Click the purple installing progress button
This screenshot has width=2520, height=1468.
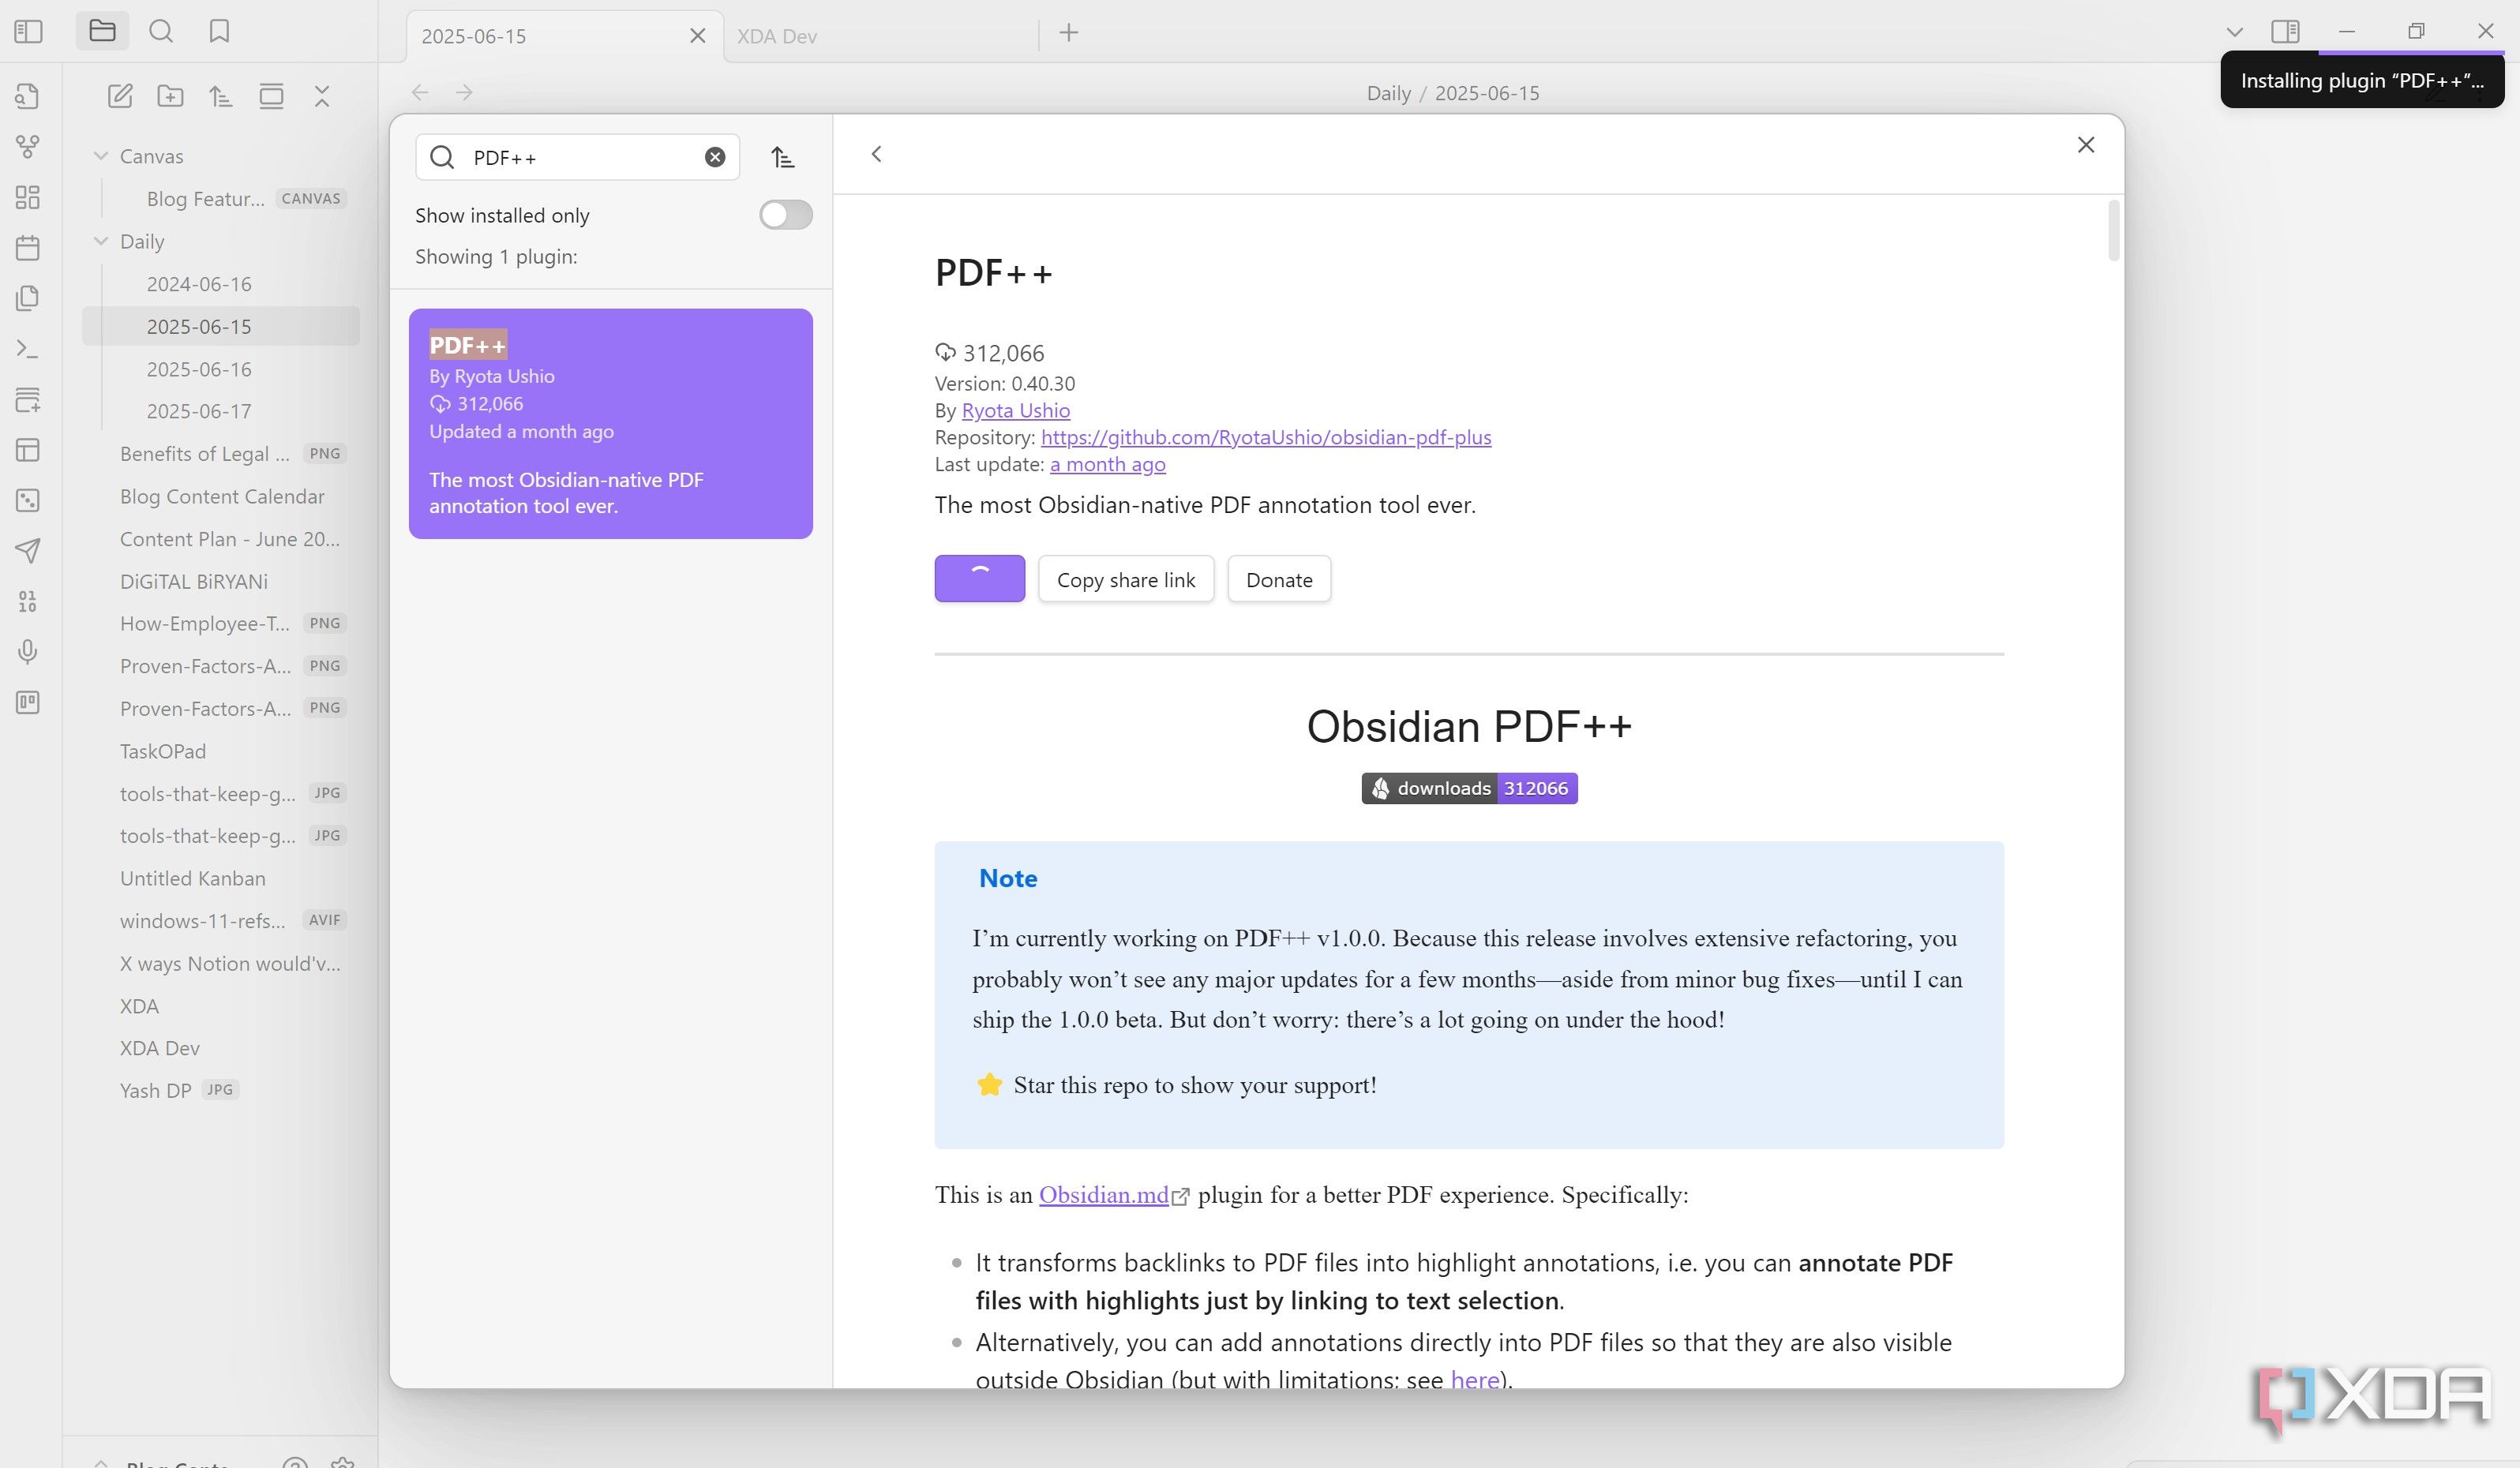point(980,579)
